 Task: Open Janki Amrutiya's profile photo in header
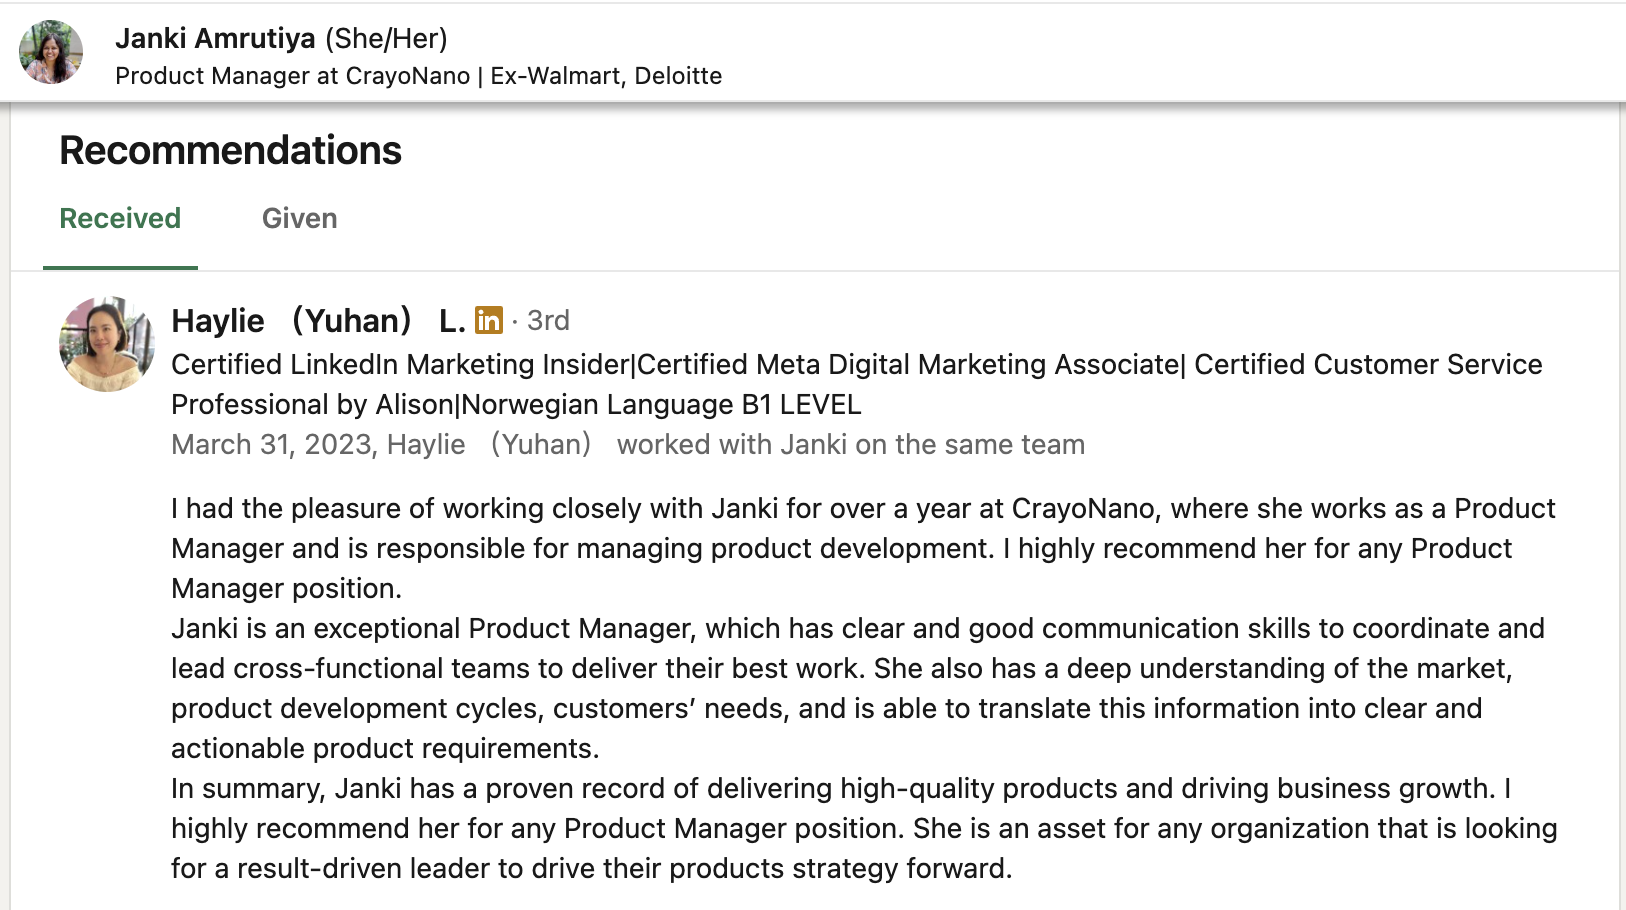[x=51, y=52]
